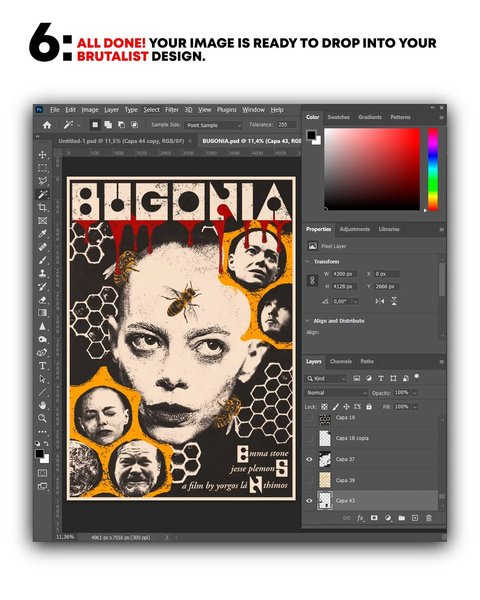Image resolution: width=480 pixels, height=600 pixels.
Task: Show the Capa 19 layer
Action: click(x=309, y=418)
